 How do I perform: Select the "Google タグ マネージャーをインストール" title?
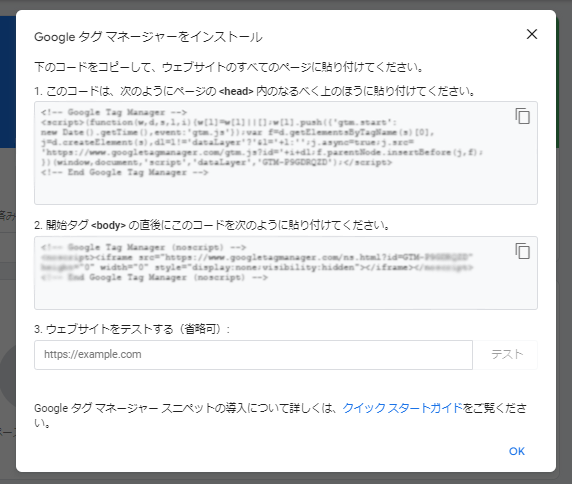(148, 37)
